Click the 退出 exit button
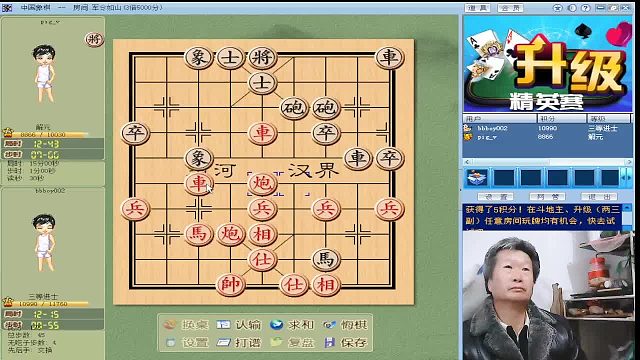The image size is (640, 360). coord(599,197)
